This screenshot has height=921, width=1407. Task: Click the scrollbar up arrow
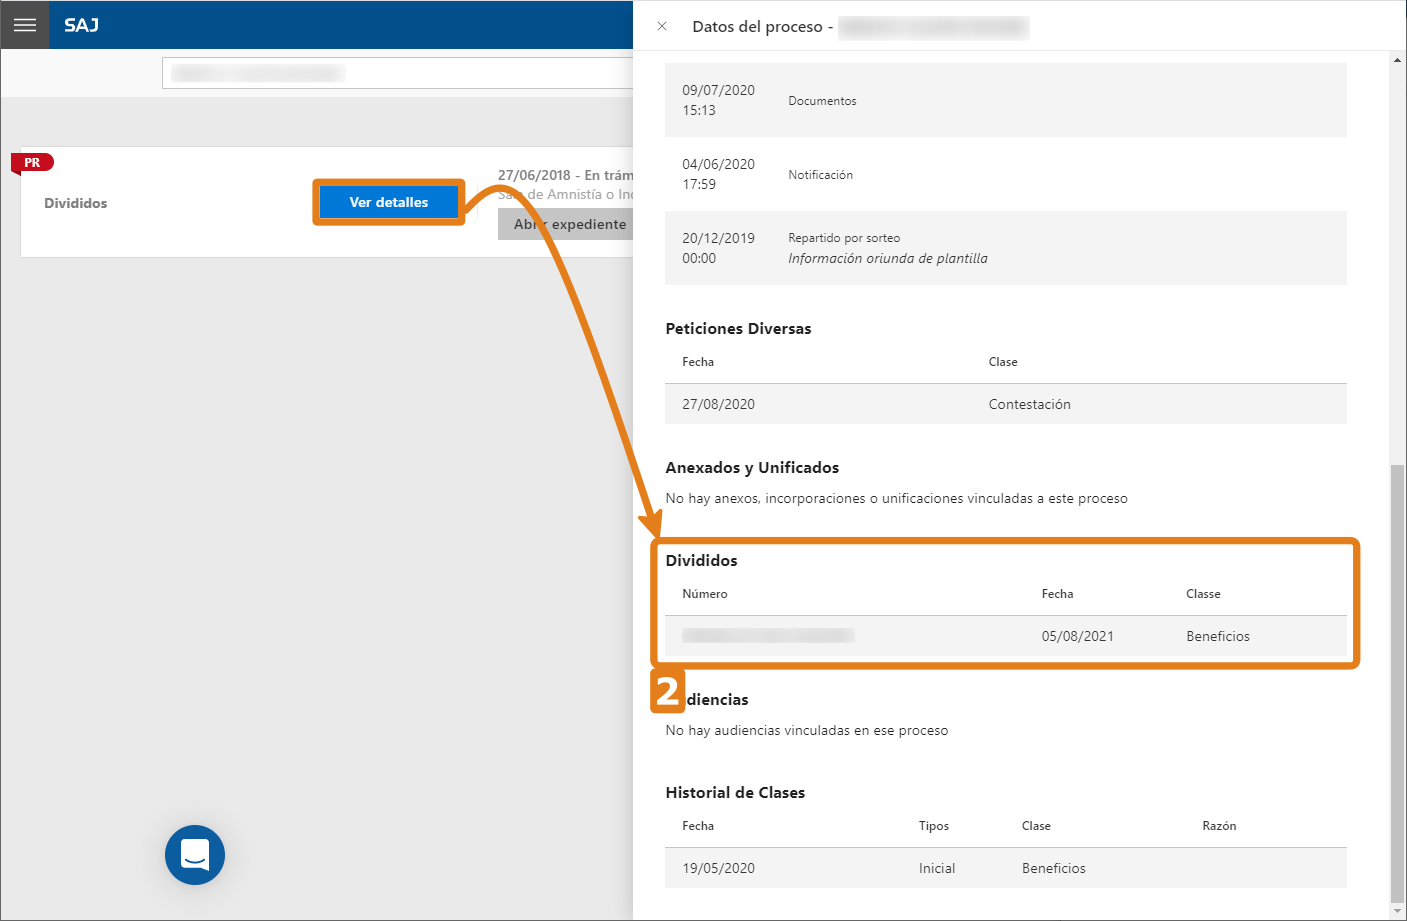pos(1397,60)
